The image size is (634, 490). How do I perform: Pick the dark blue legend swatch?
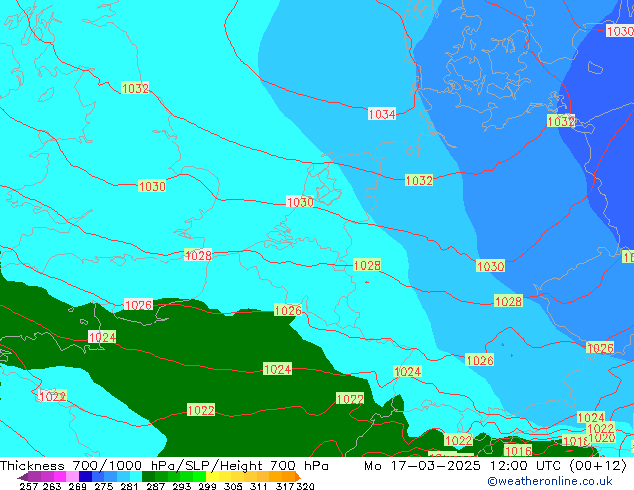pyautogui.click(x=85, y=476)
